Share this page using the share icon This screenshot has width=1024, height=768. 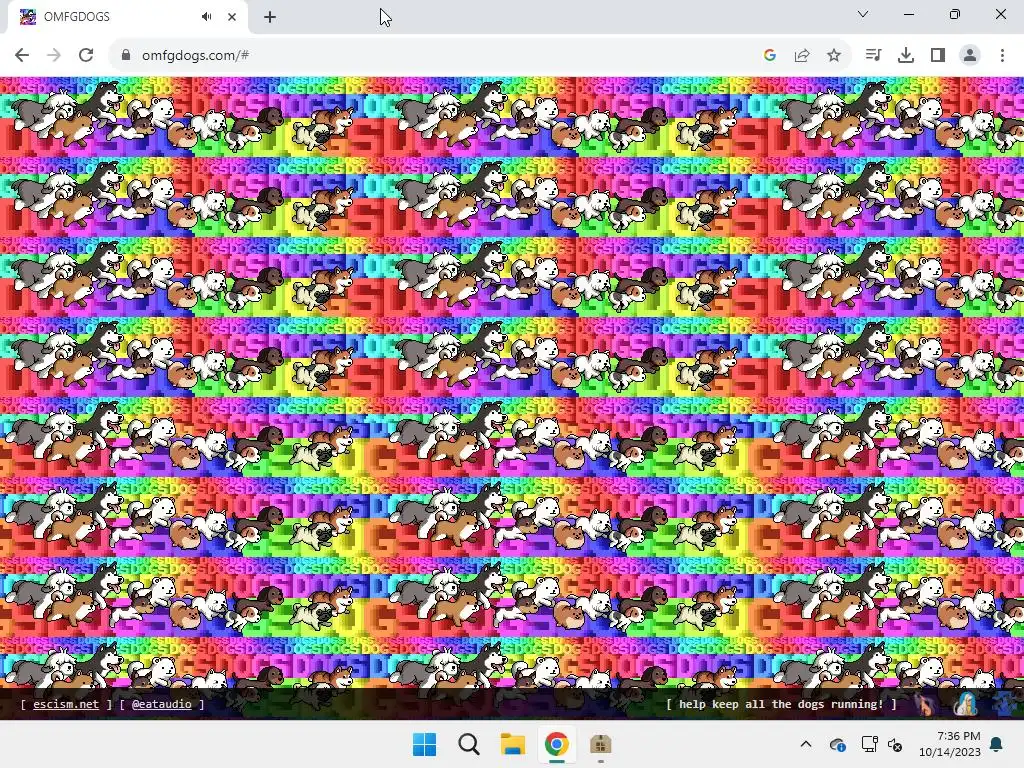(x=802, y=56)
